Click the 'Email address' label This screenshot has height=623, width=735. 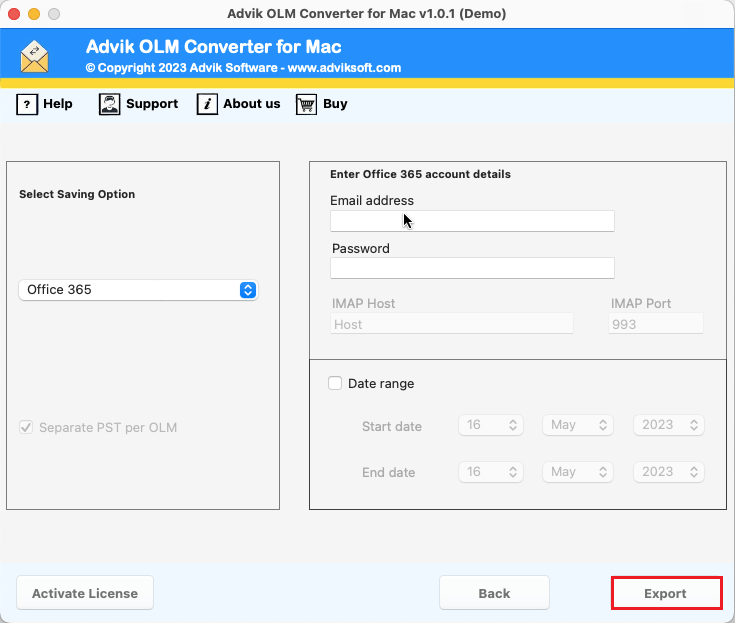pyautogui.click(x=372, y=200)
